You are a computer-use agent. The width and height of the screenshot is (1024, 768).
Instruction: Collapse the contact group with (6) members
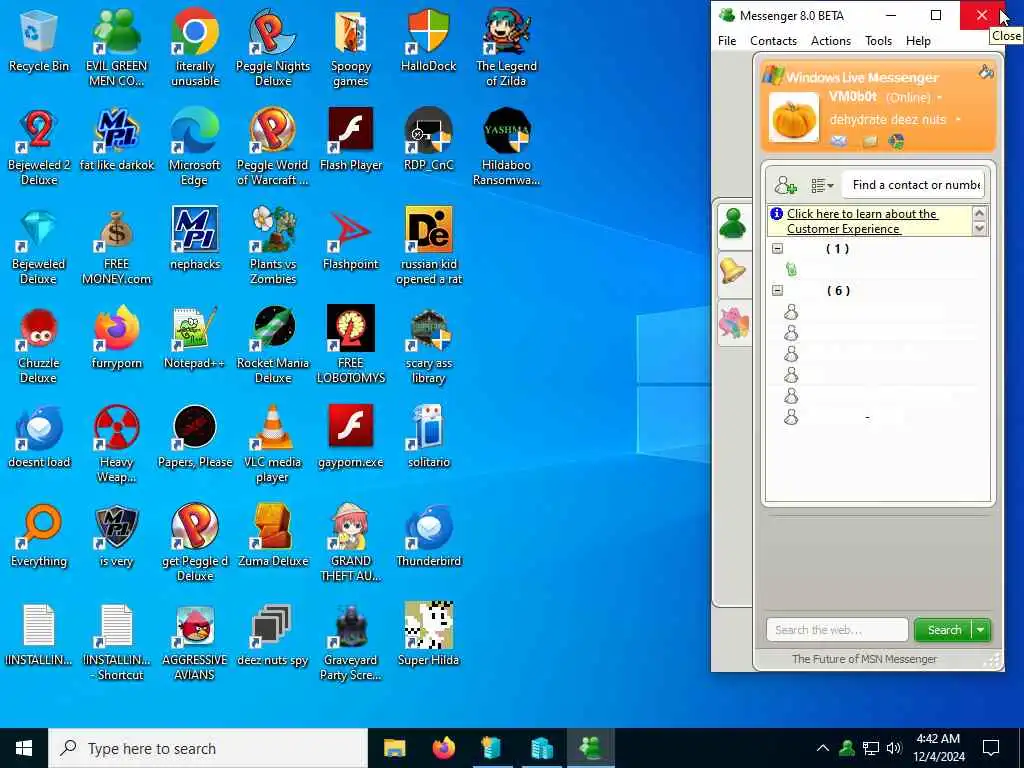(x=777, y=291)
